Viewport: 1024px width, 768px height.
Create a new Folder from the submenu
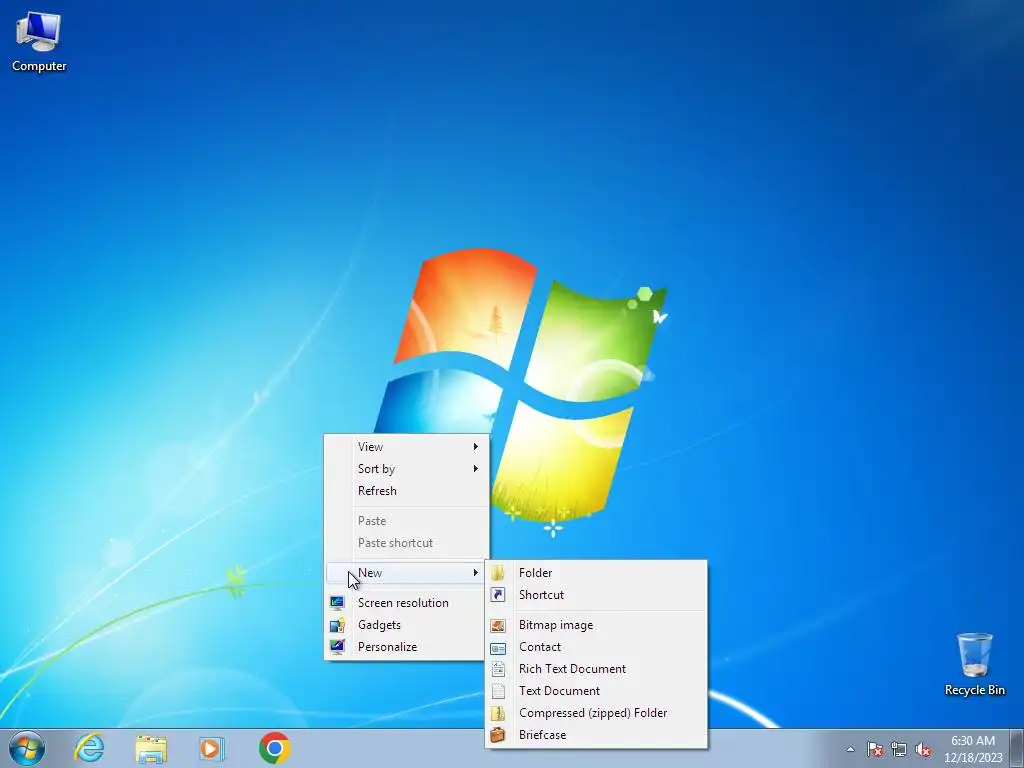(596, 573)
